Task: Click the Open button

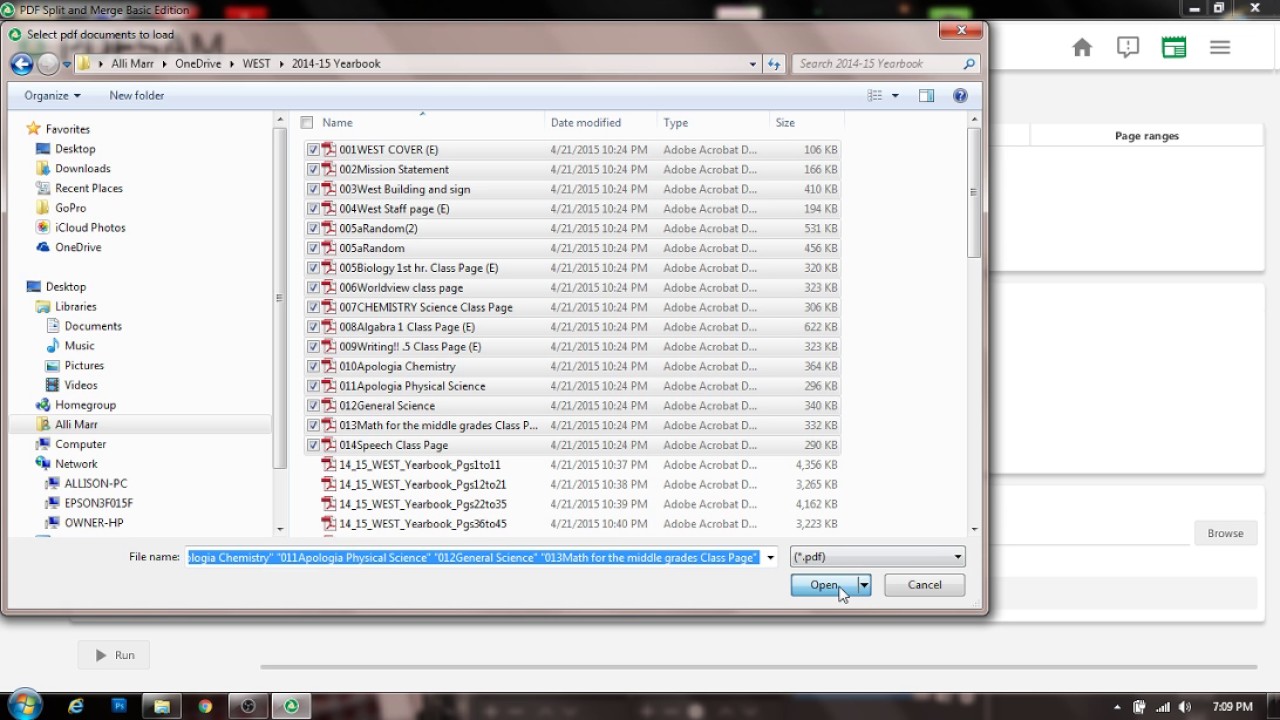Action: (824, 585)
